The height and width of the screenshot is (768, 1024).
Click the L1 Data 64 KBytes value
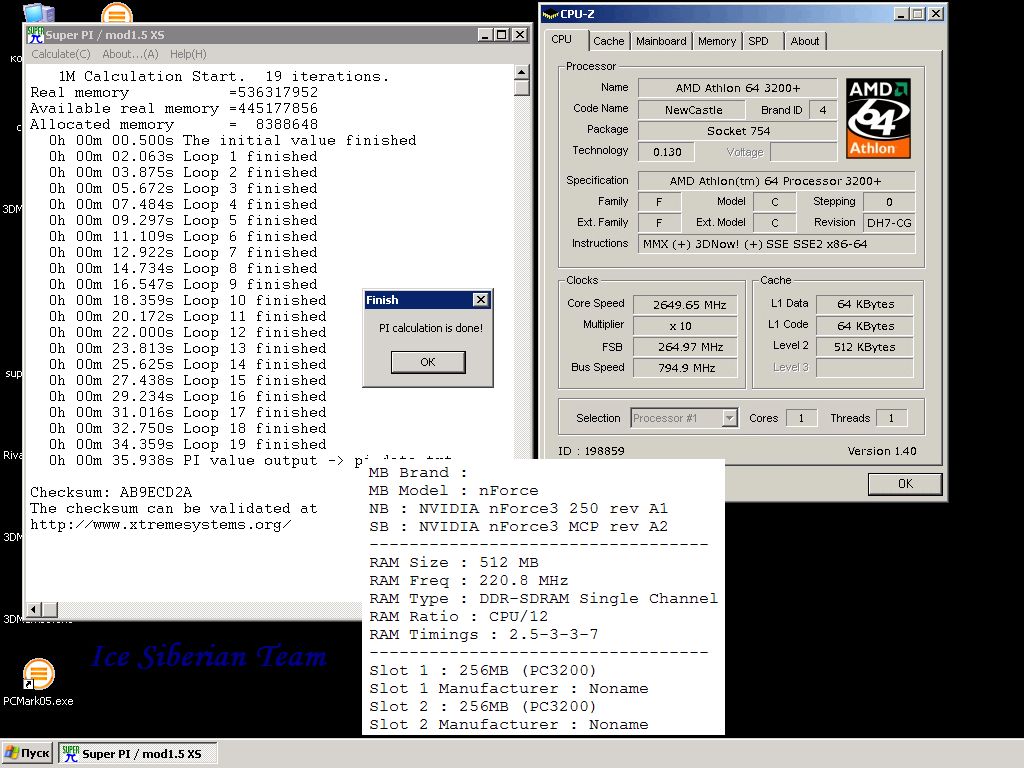(x=865, y=304)
